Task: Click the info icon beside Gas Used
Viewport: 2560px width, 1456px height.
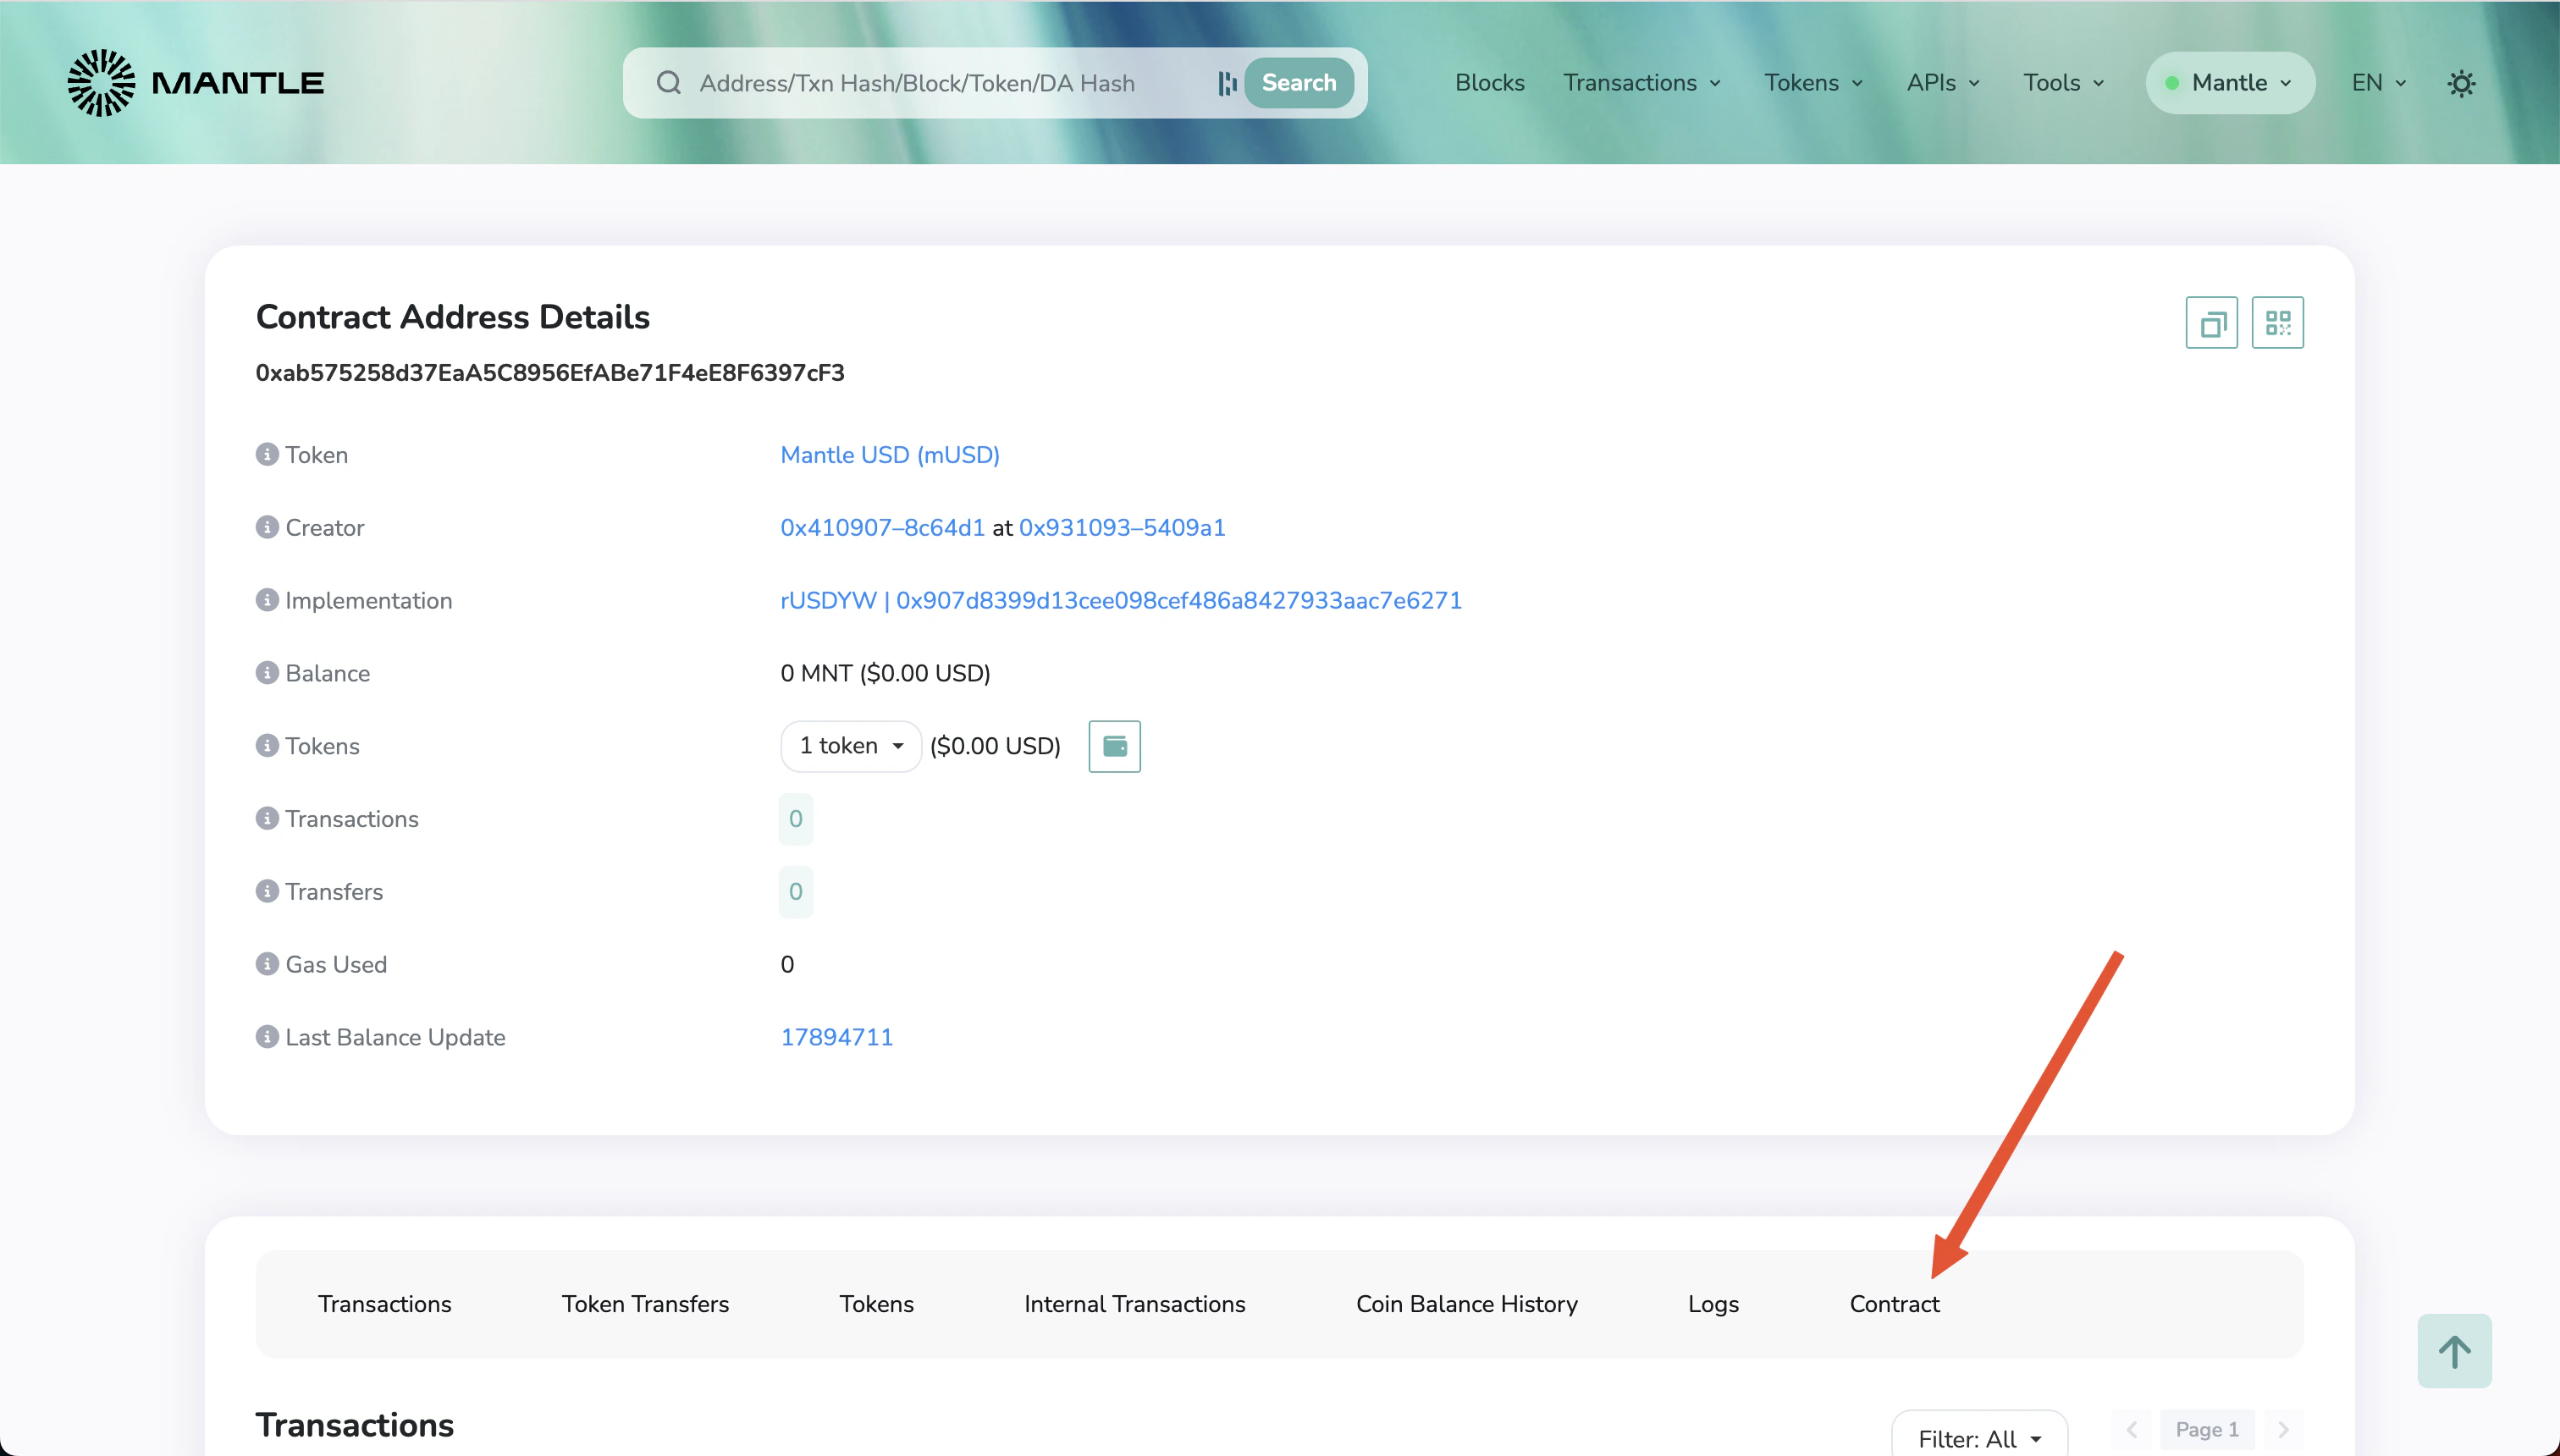Action: 266,964
